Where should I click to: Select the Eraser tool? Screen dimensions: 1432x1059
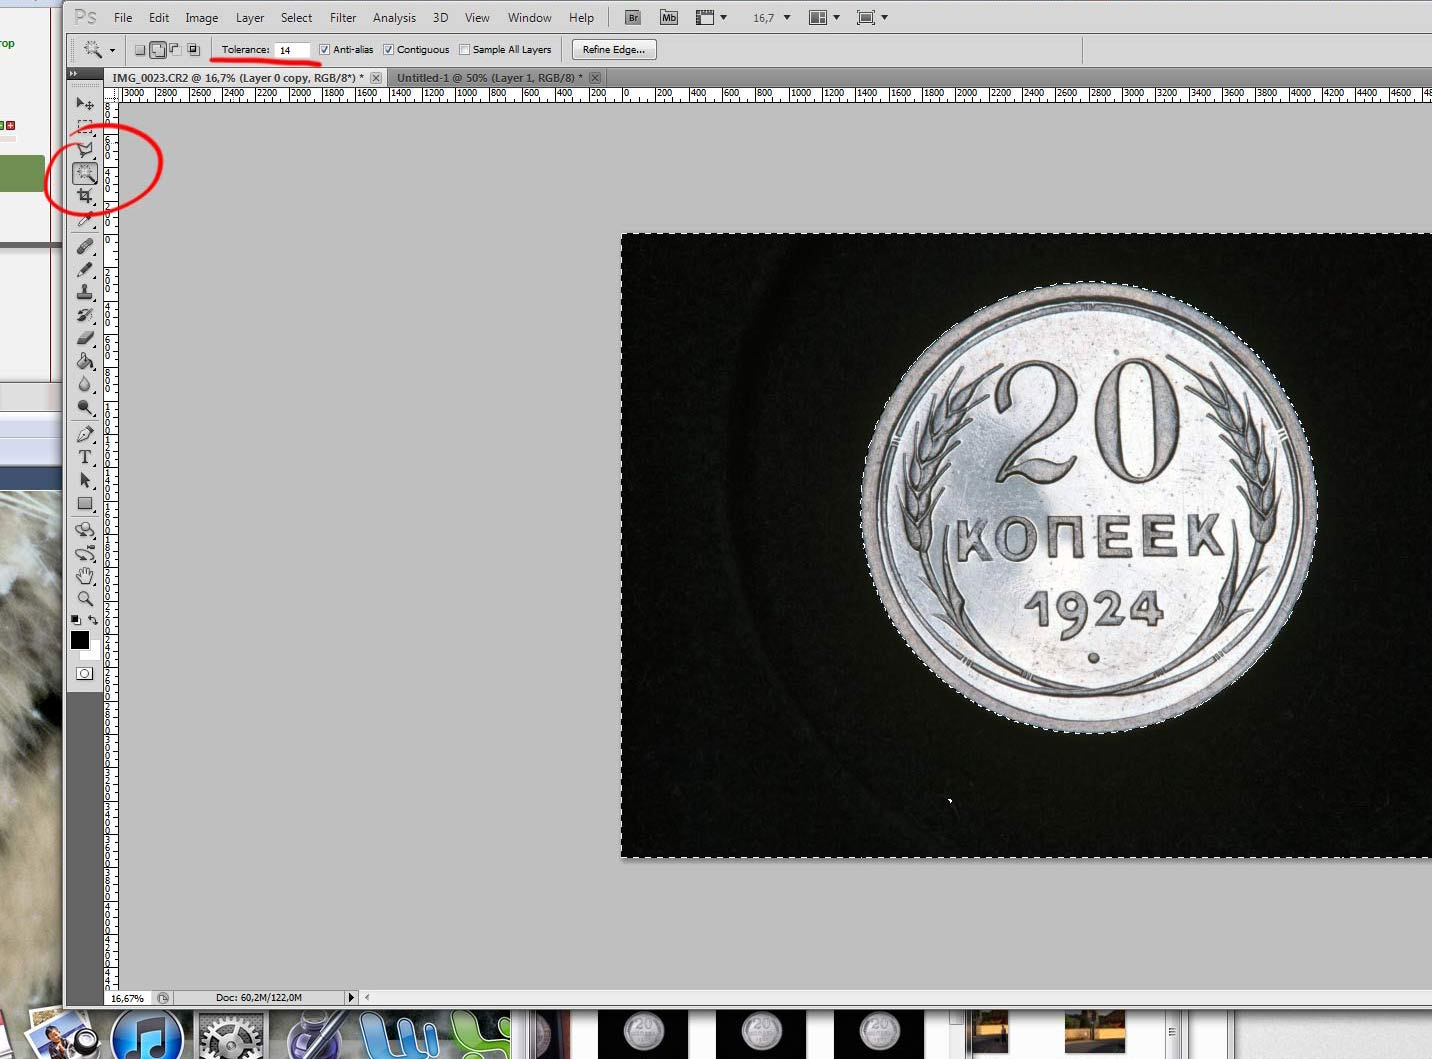point(85,338)
